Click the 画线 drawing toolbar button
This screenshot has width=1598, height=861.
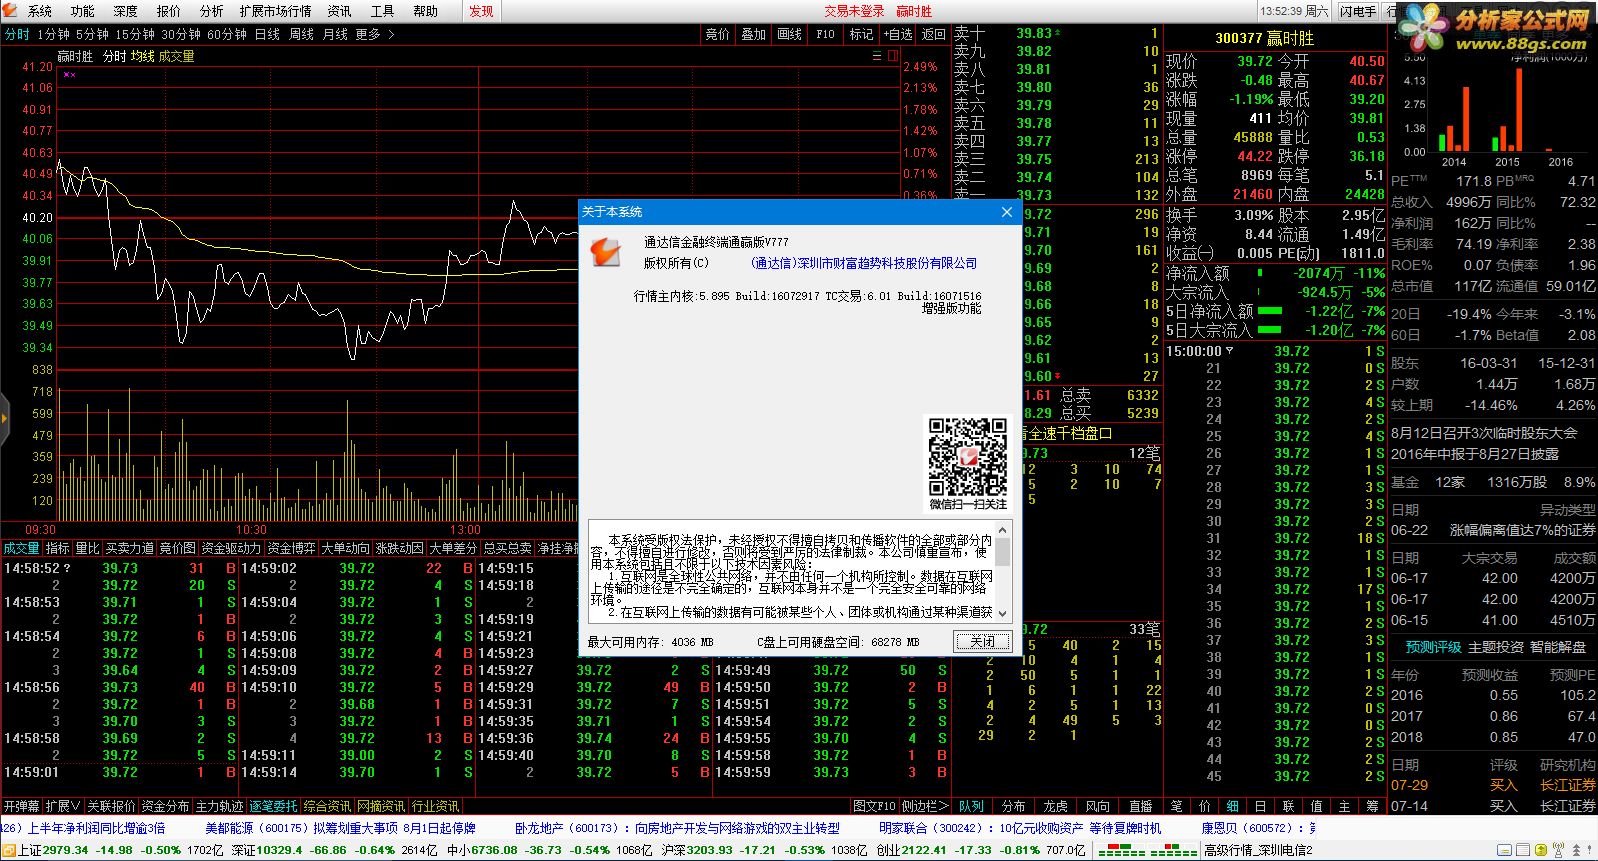tap(790, 34)
